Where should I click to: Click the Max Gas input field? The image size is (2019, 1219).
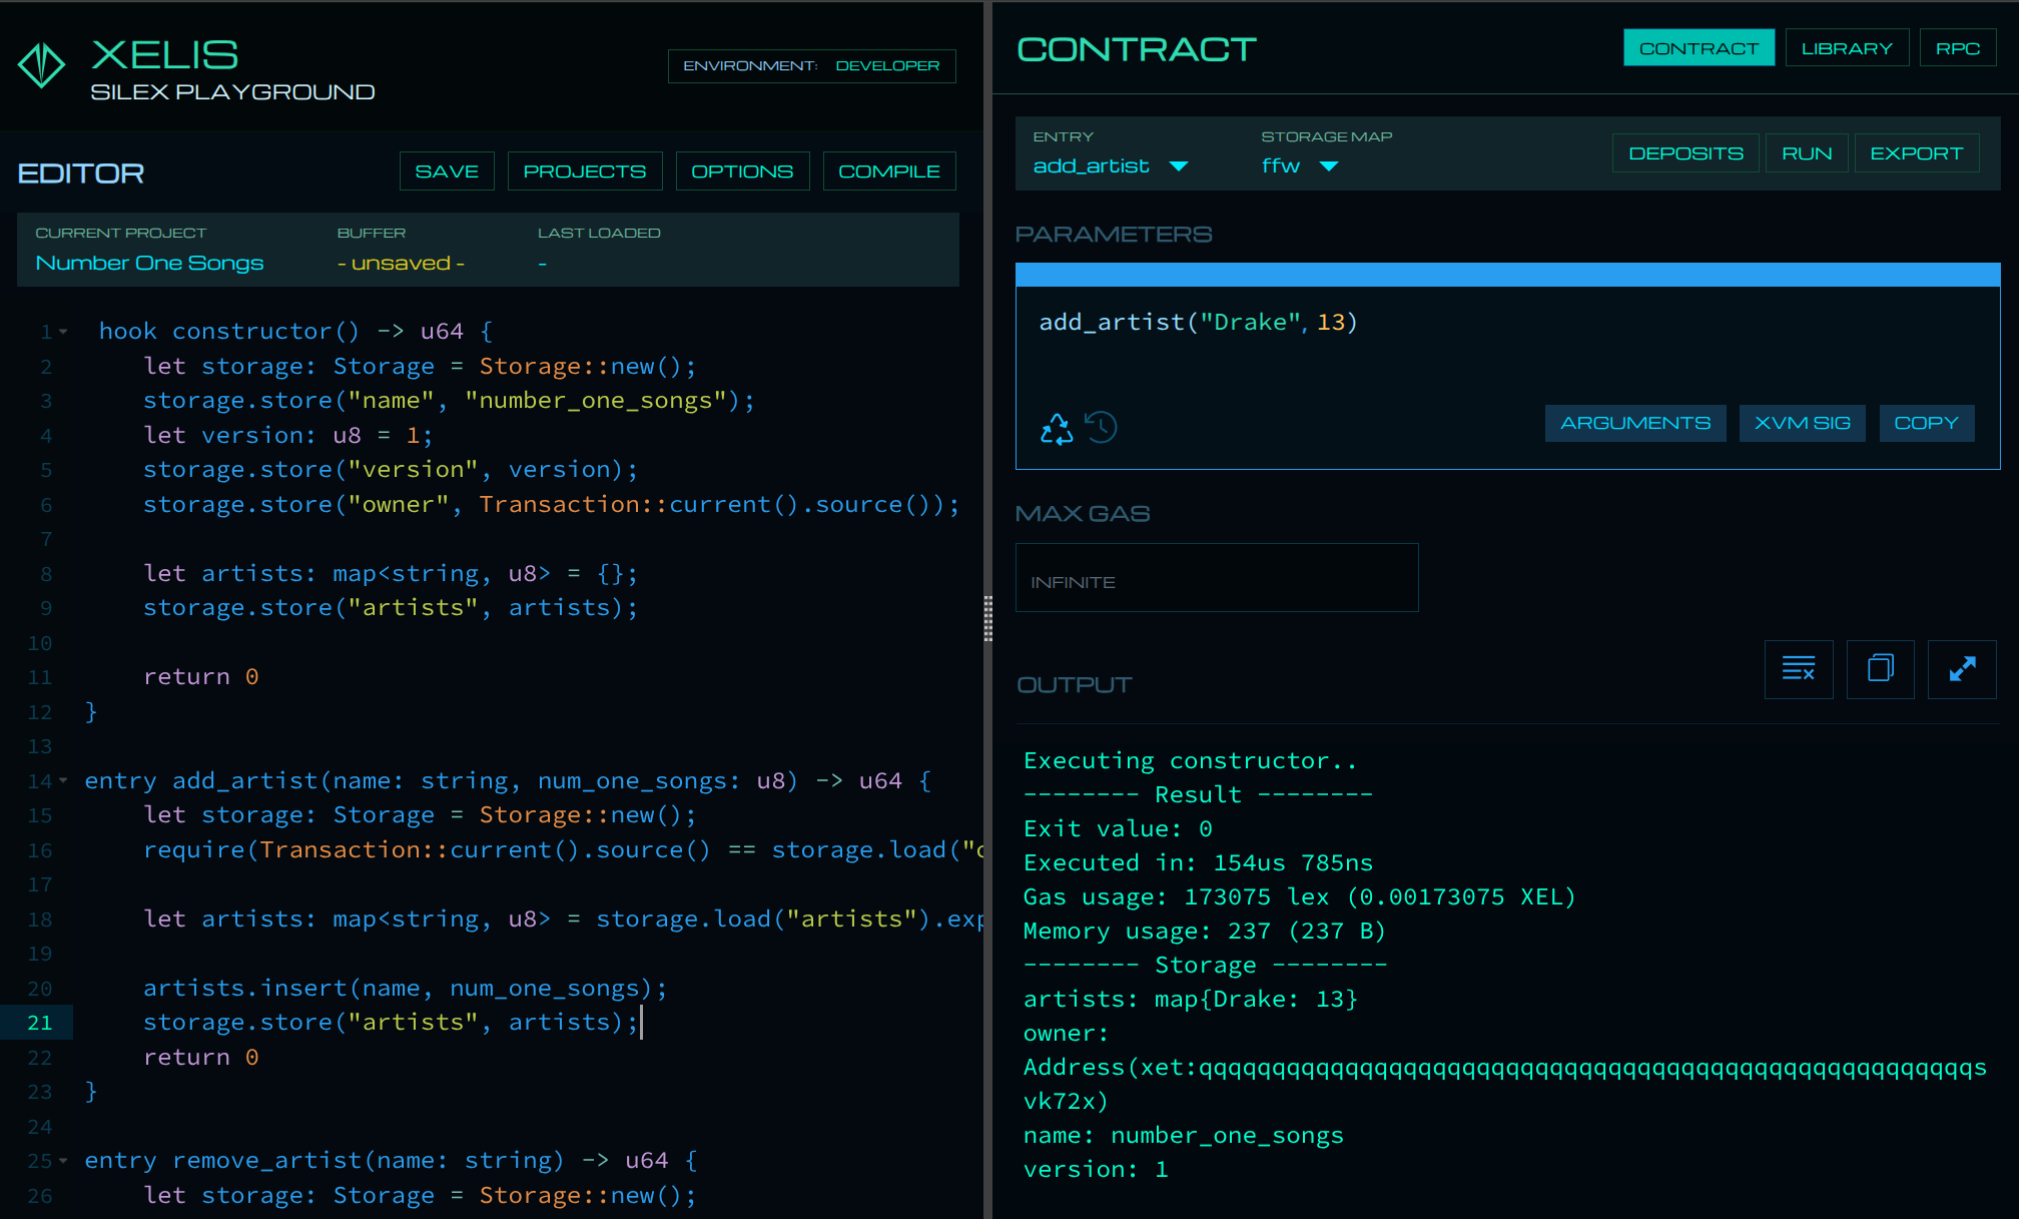click(x=1216, y=578)
